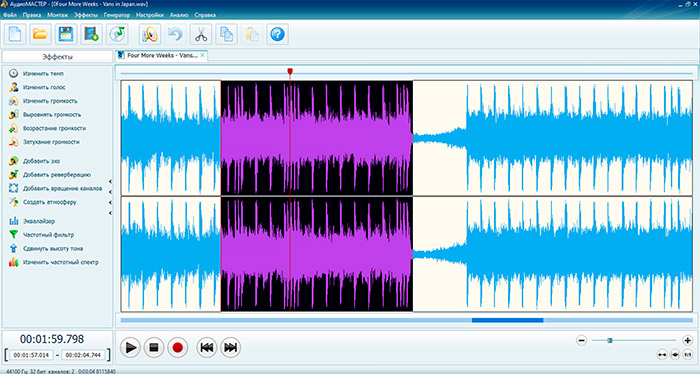Screen dimensions: 700x374
Task: Undo the last action with arrow icon
Action: tap(175, 34)
